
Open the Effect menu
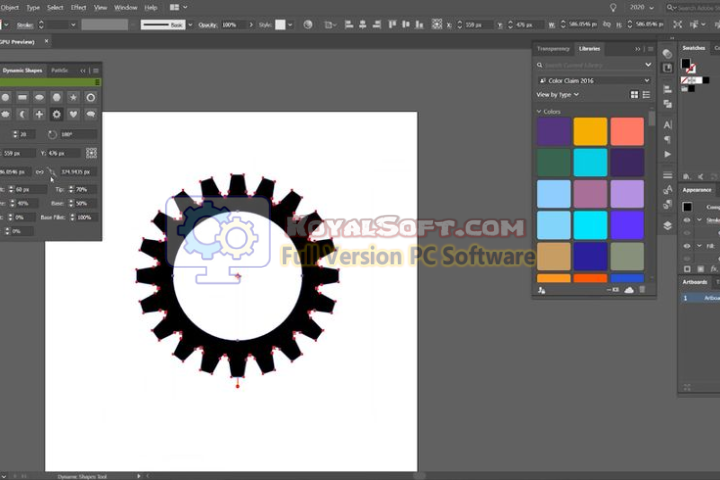(x=79, y=7)
